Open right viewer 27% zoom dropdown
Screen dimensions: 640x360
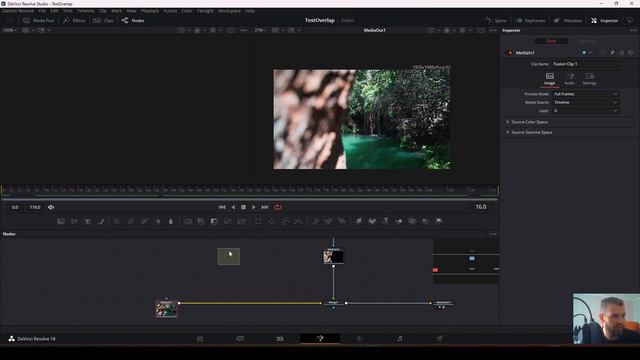click(260, 30)
